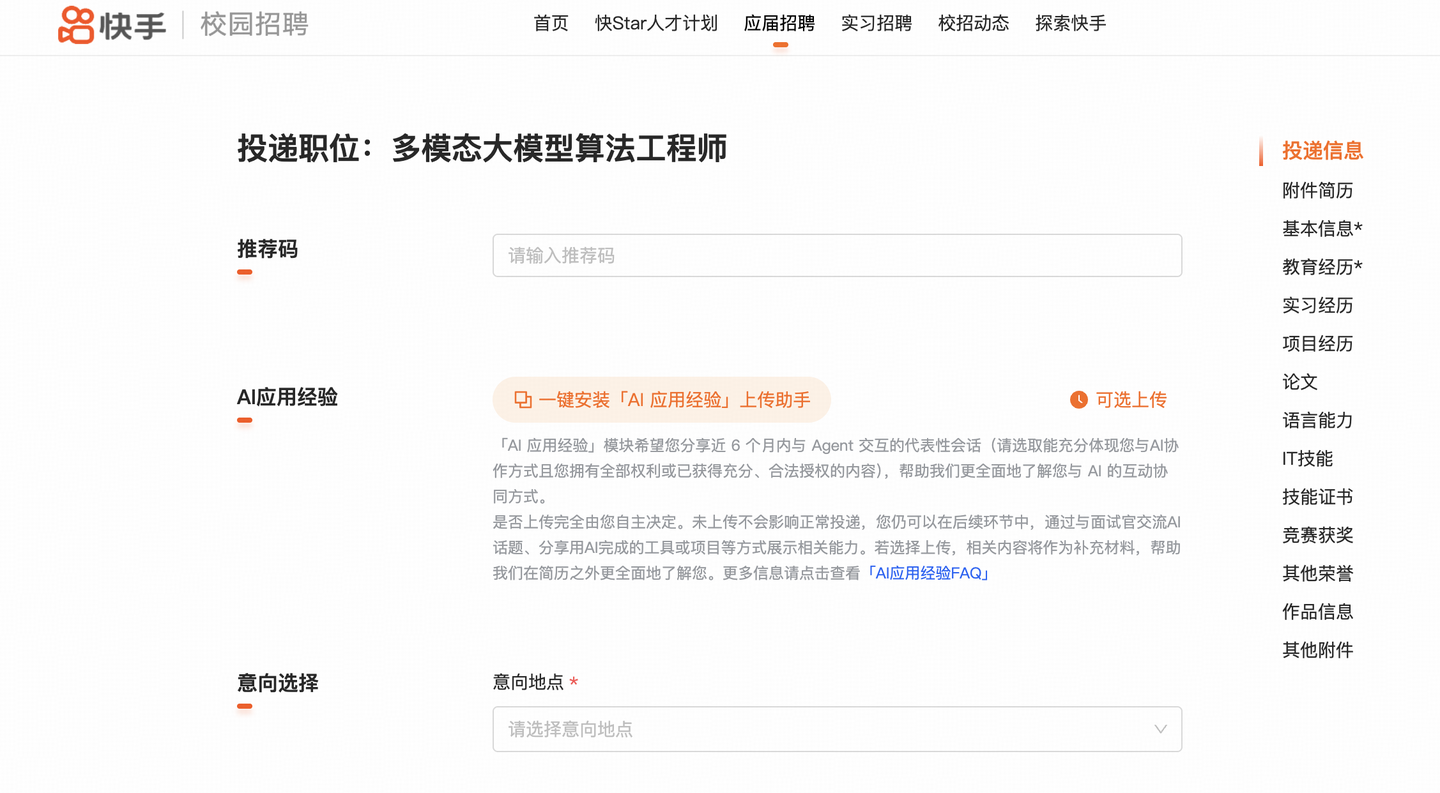
Task: Jump to 项目经历 in the sidebar
Action: pyautogui.click(x=1317, y=344)
